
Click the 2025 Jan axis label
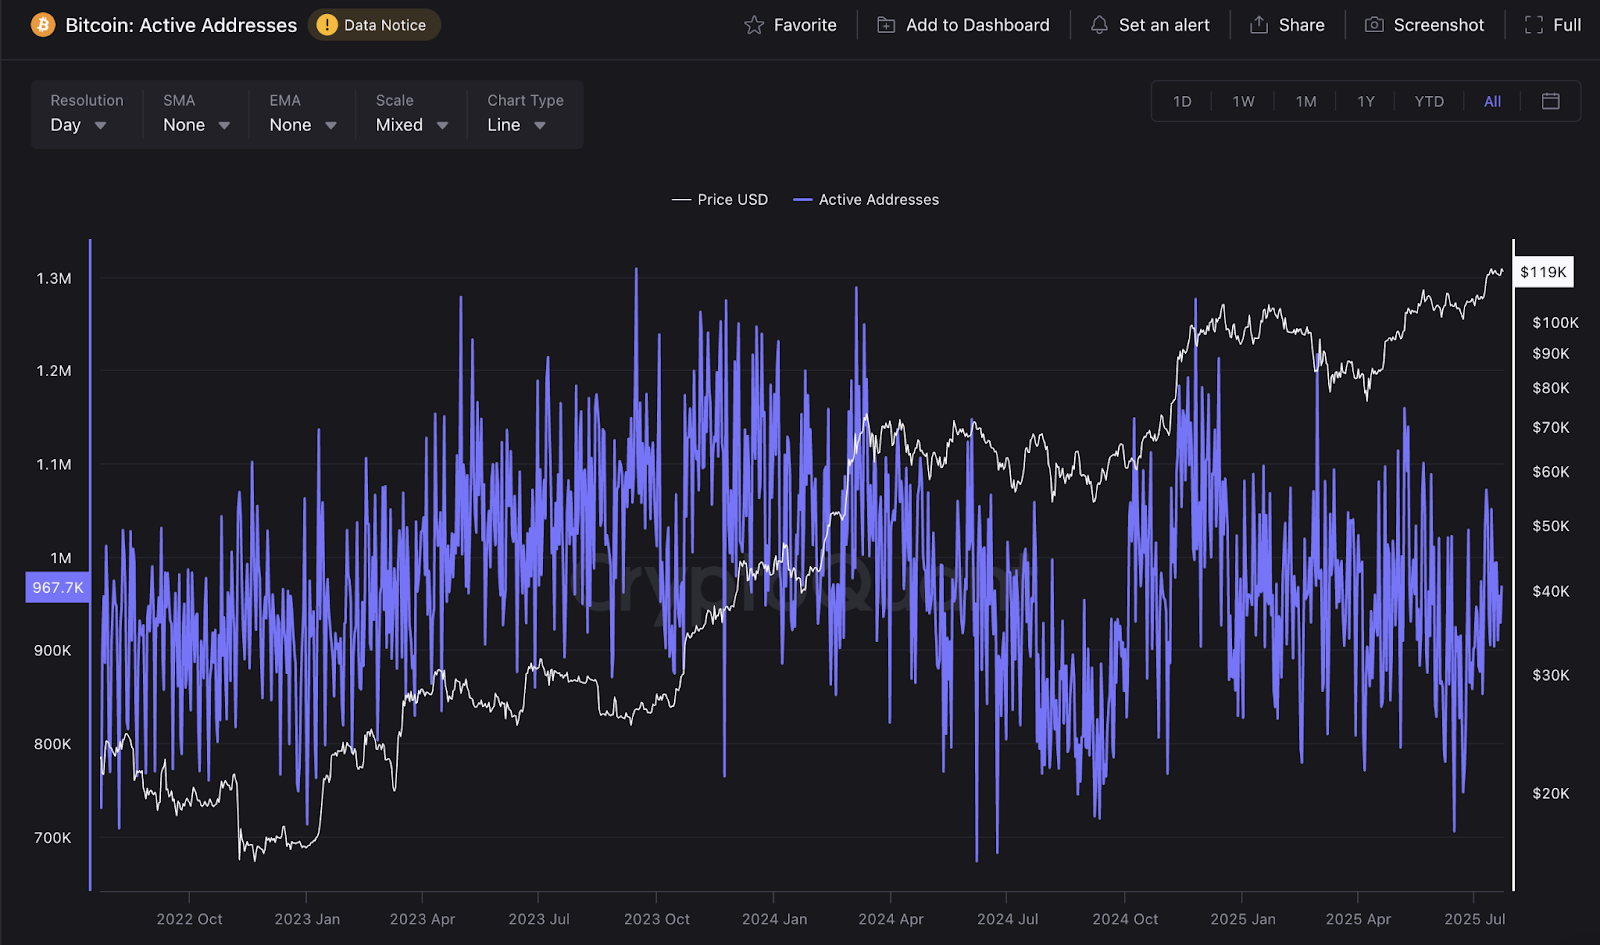[1243, 919]
